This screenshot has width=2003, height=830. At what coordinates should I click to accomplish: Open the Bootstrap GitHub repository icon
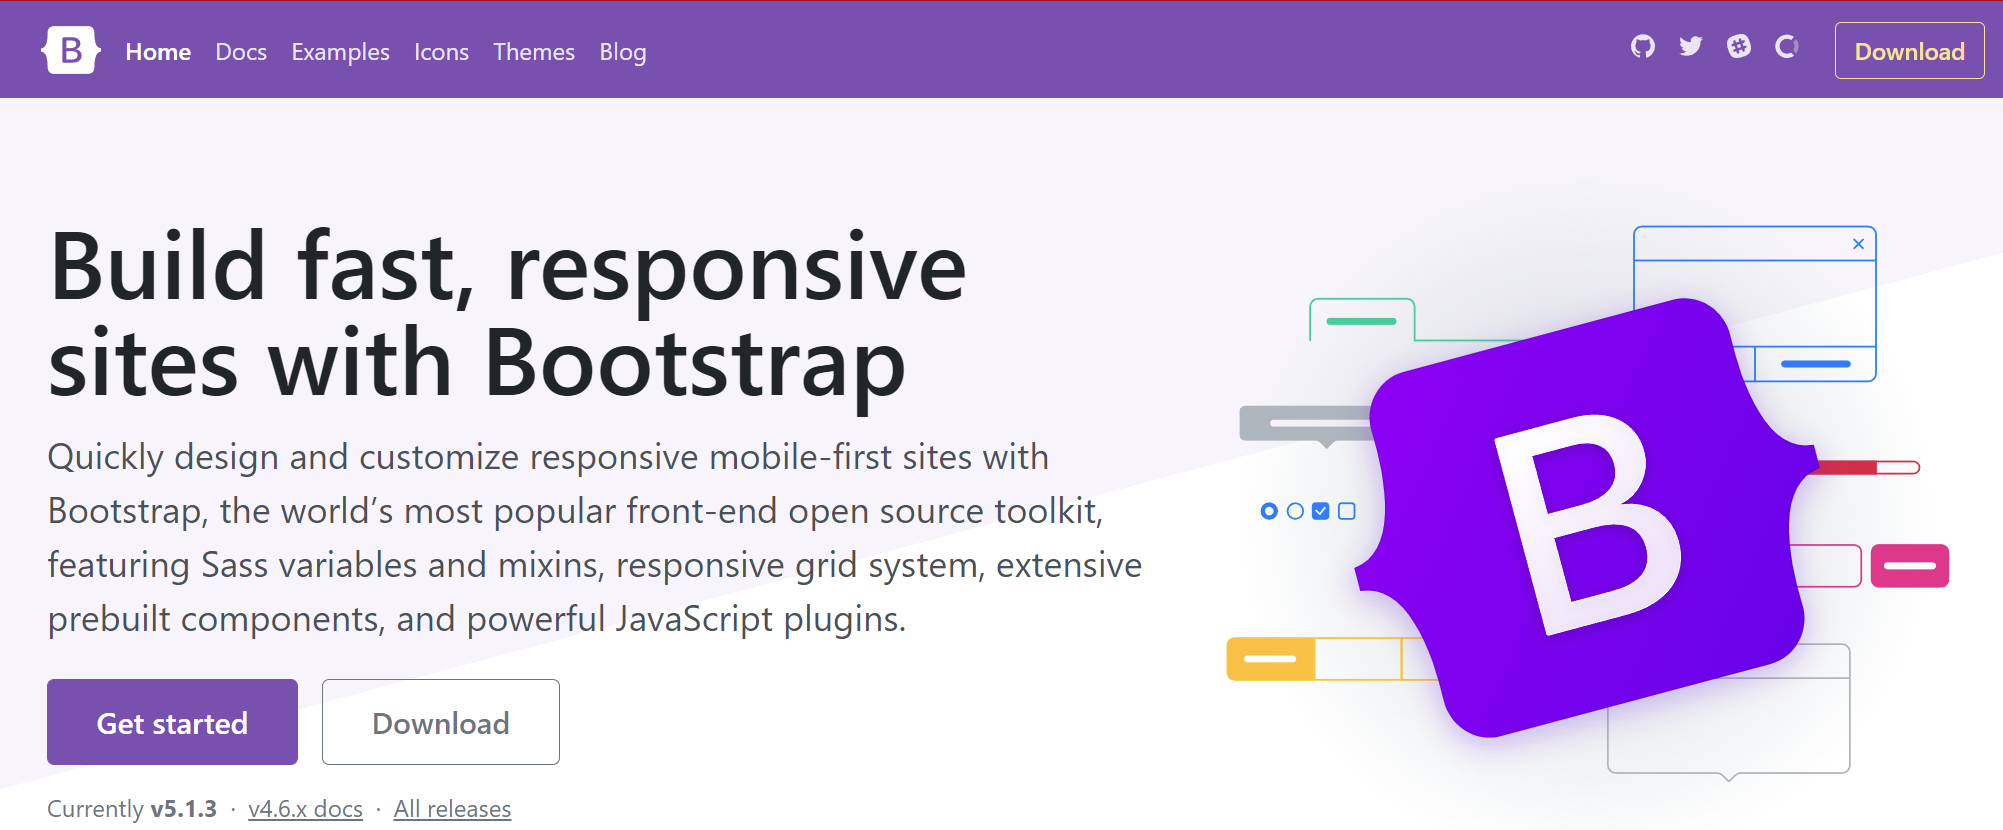coord(1642,46)
